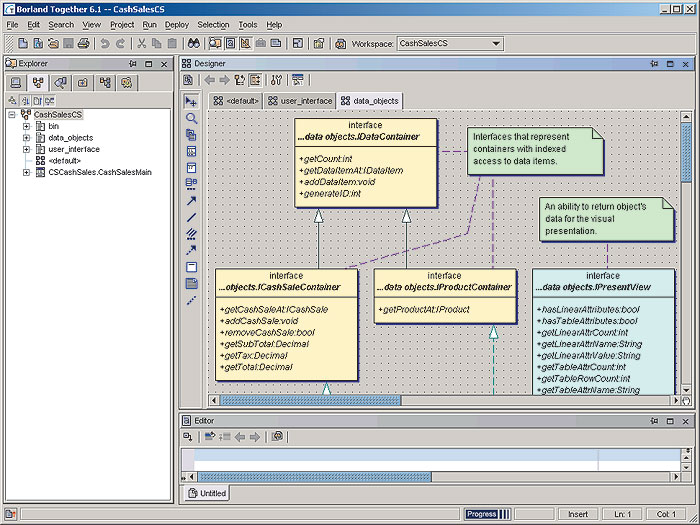Select the plain line tool in palette

pyautogui.click(x=192, y=217)
